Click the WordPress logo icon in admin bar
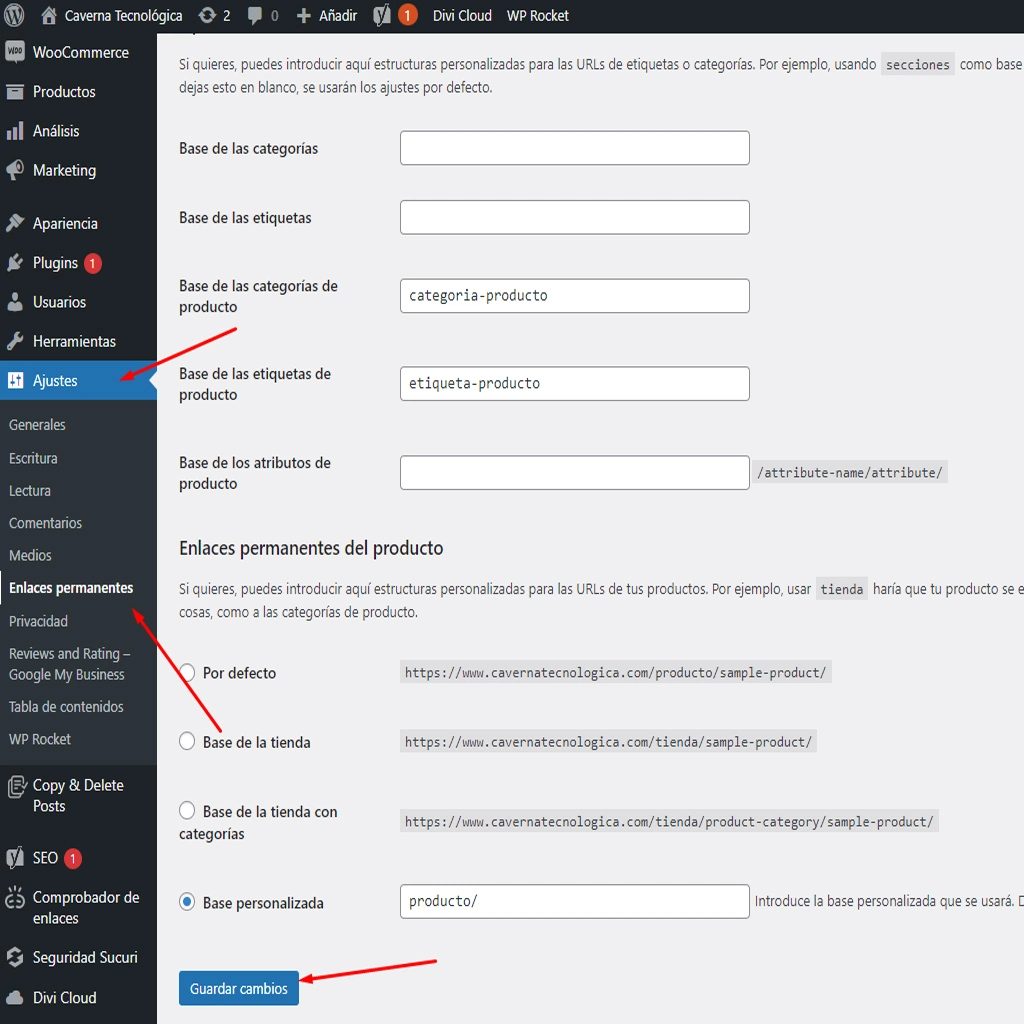The height and width of the screenshot is (1024, 1024). (14, 15)
